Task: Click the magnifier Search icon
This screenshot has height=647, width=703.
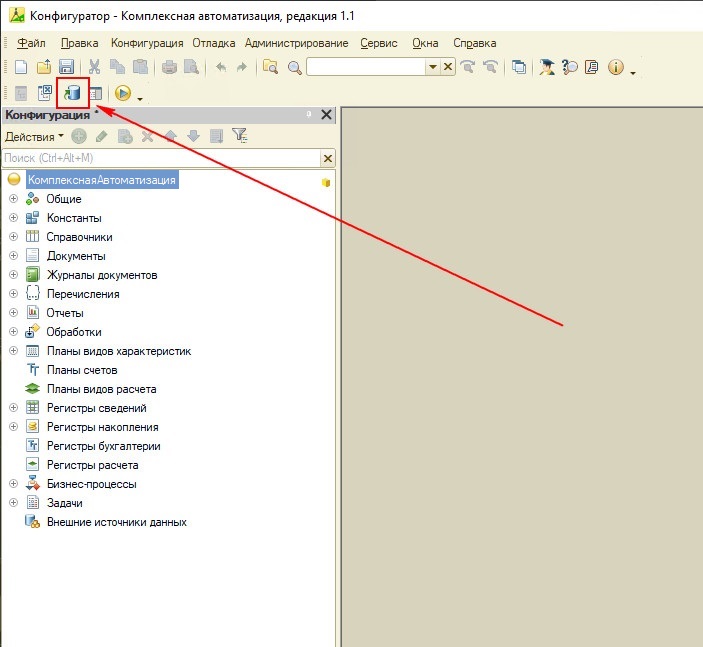Action: coord(295,68)
